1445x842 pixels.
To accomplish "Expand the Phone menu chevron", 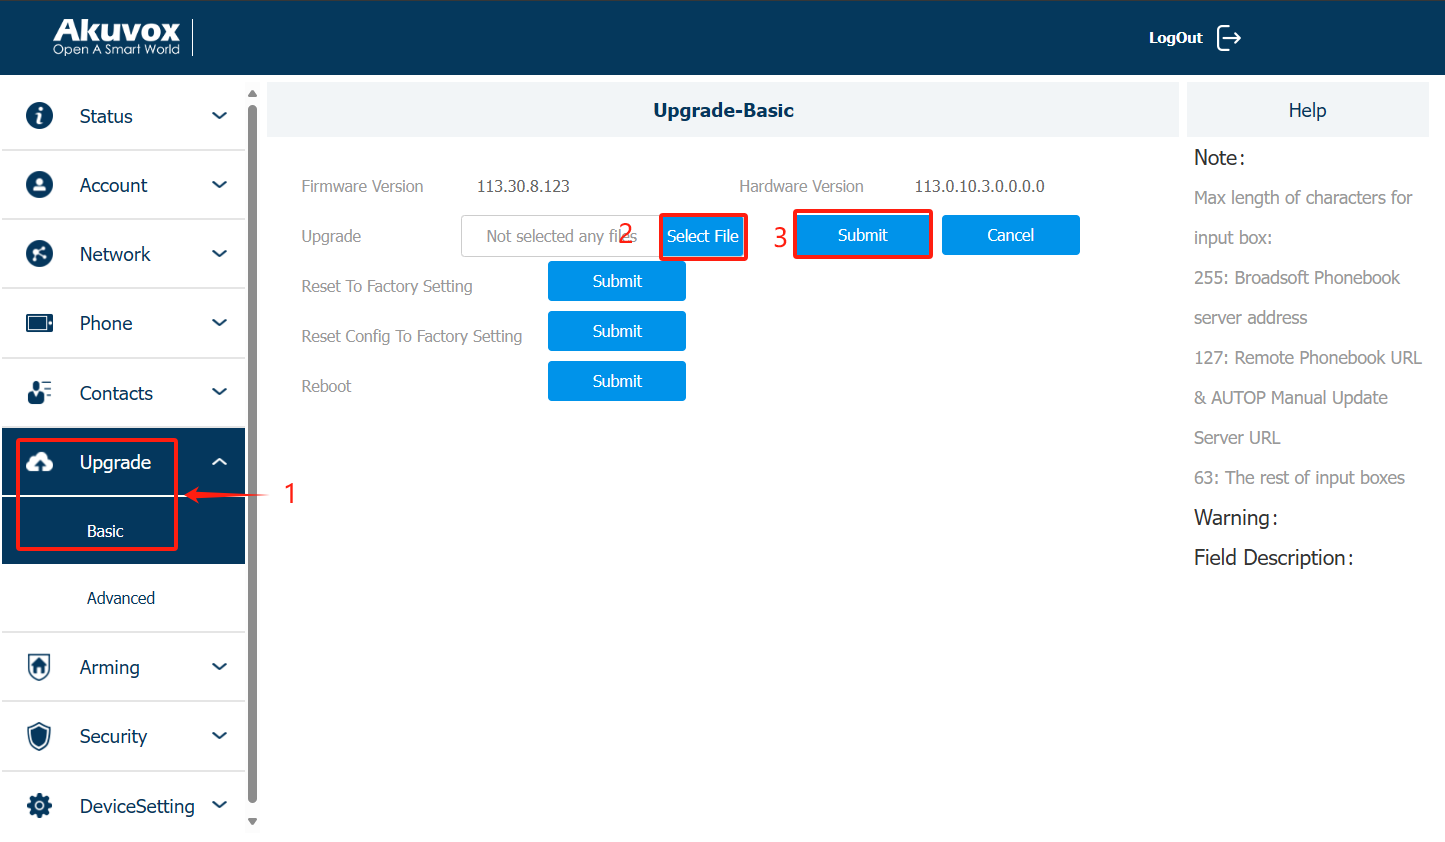I will [220, 323].
